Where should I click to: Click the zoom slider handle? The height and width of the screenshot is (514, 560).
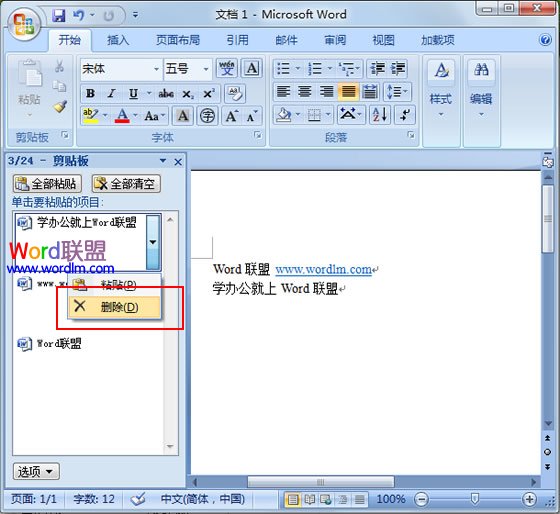pyautogui.click(x=475, y=499)
